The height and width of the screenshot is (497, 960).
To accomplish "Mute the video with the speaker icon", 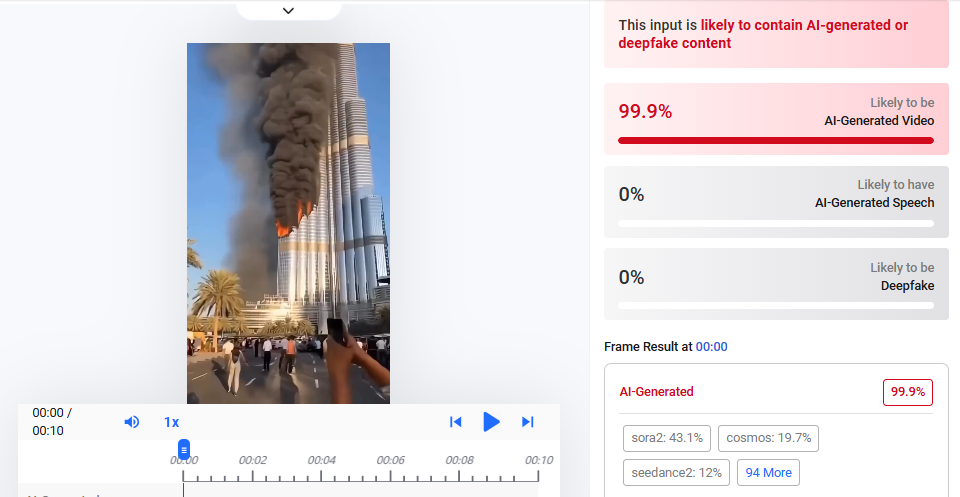I will (132, 422).
